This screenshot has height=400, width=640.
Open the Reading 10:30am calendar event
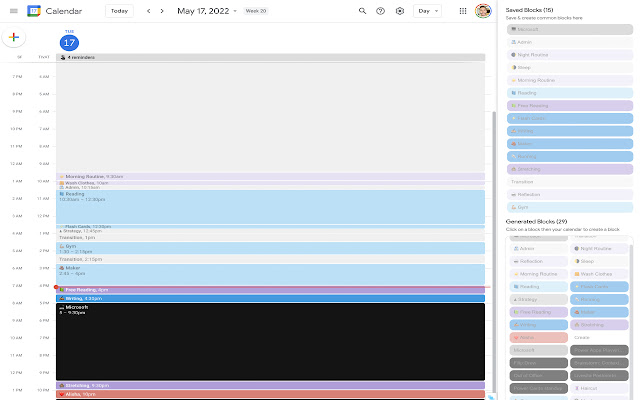pyautogui.click(x=270, y=207)
